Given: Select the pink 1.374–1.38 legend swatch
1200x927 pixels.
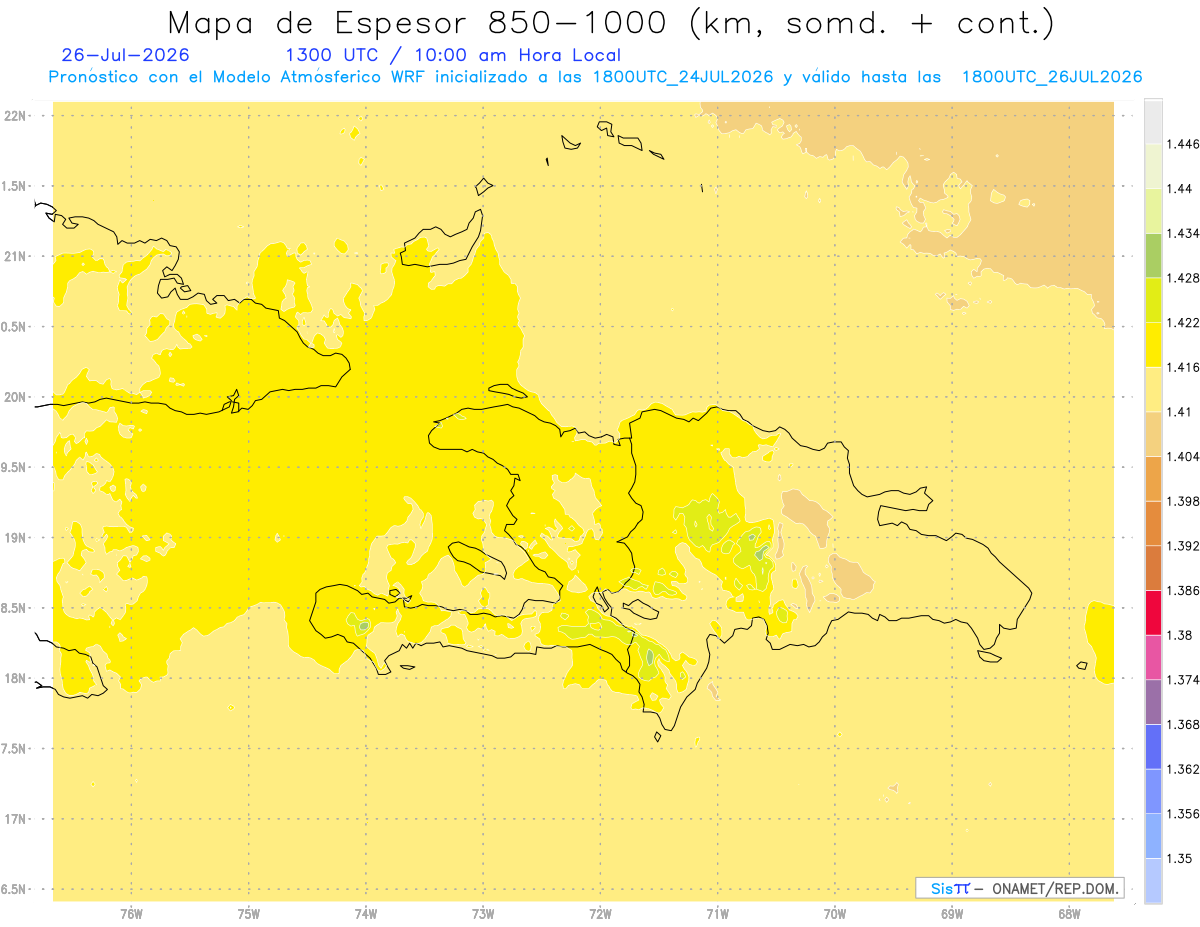Looking at the screenshot, I should point(1153,657).
